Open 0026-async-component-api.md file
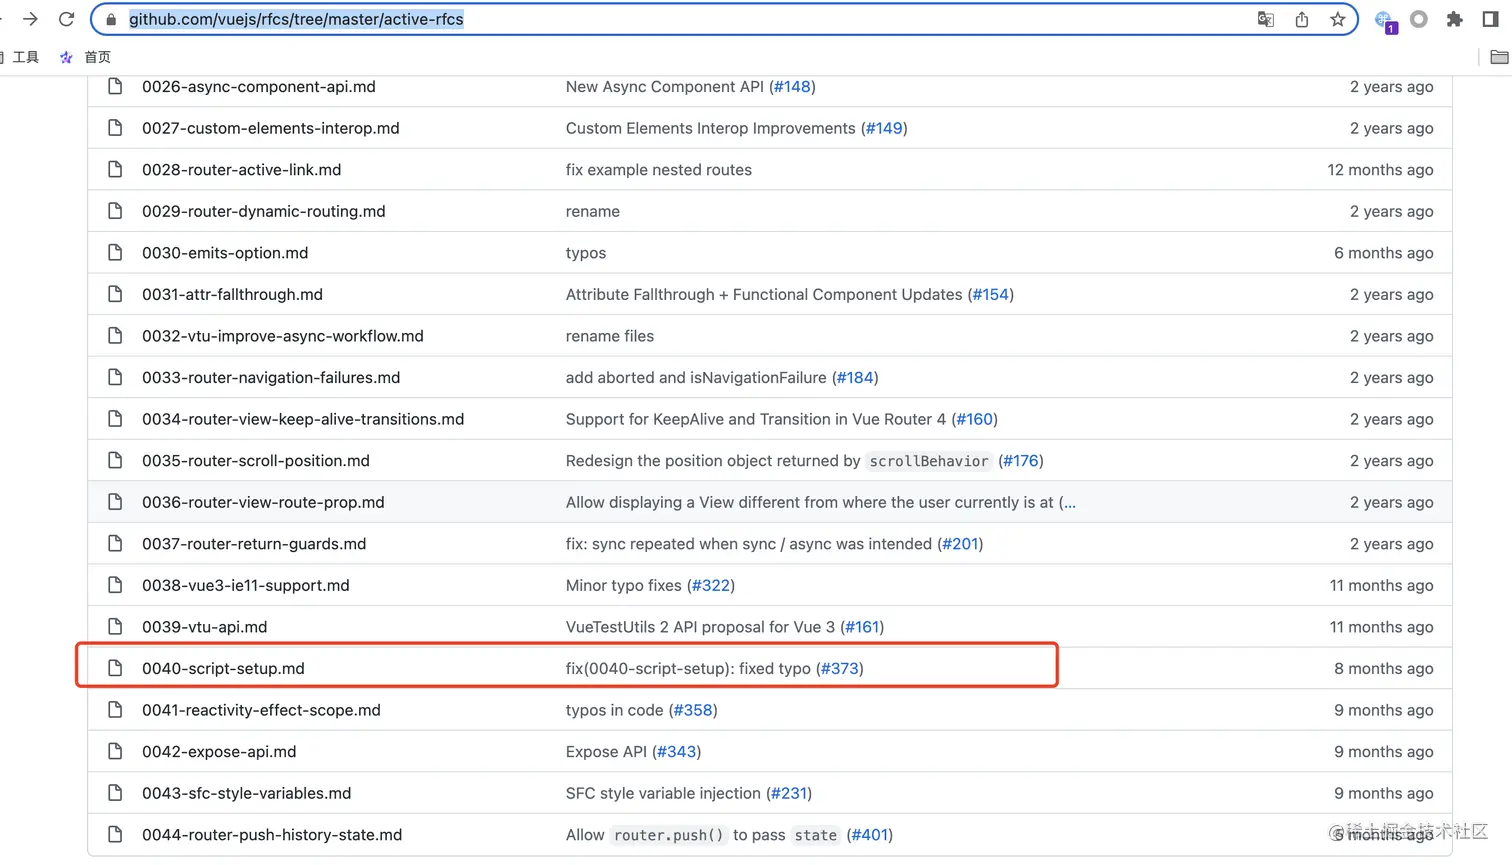1512x865 pixels. pos(258,87)
